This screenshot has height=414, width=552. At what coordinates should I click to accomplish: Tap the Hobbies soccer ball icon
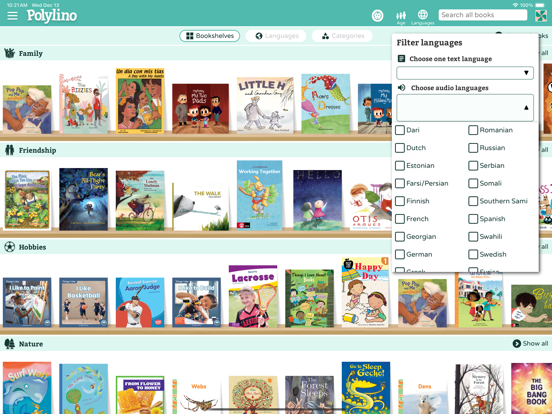10,247
